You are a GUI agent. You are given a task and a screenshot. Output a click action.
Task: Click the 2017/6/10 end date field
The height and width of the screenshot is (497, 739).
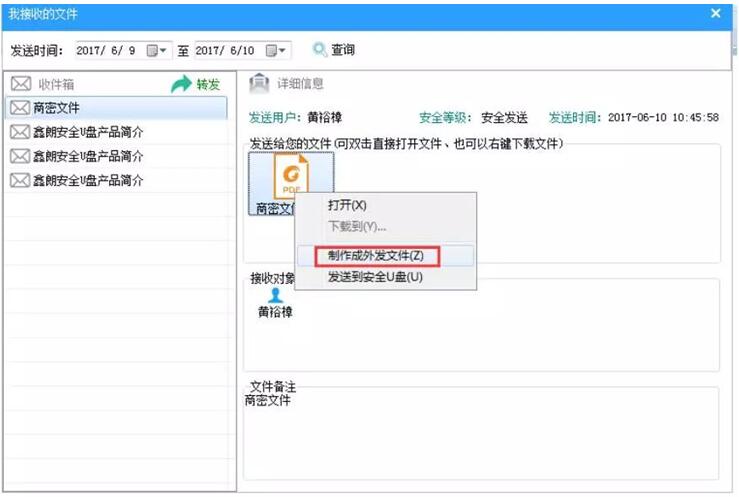pyautogui.click(x=228, y=50)
